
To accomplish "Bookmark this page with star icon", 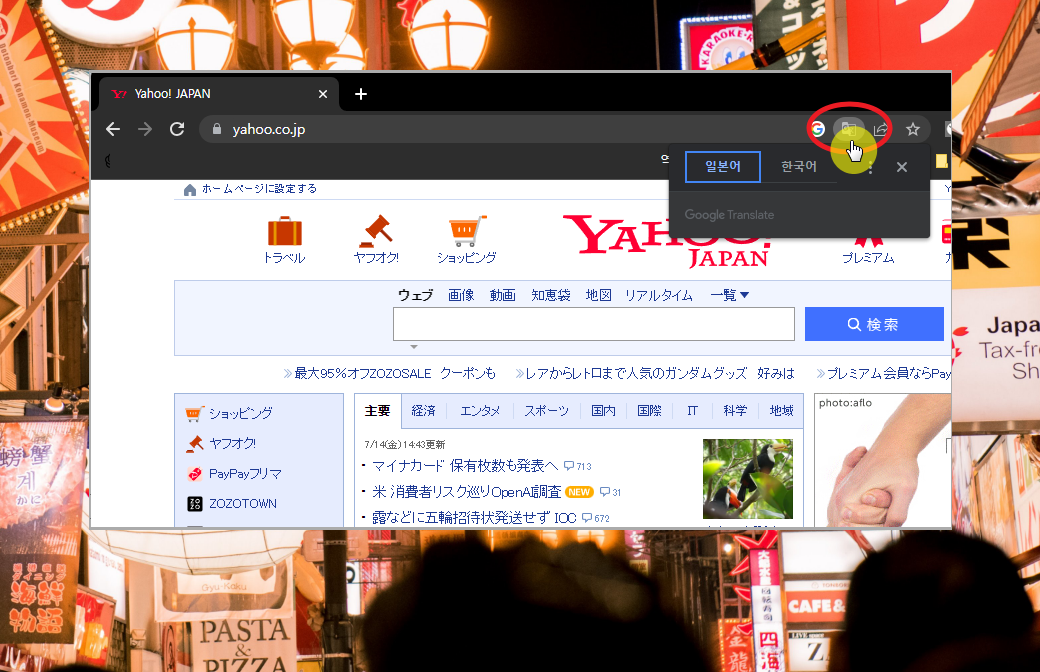I will 913,129.
